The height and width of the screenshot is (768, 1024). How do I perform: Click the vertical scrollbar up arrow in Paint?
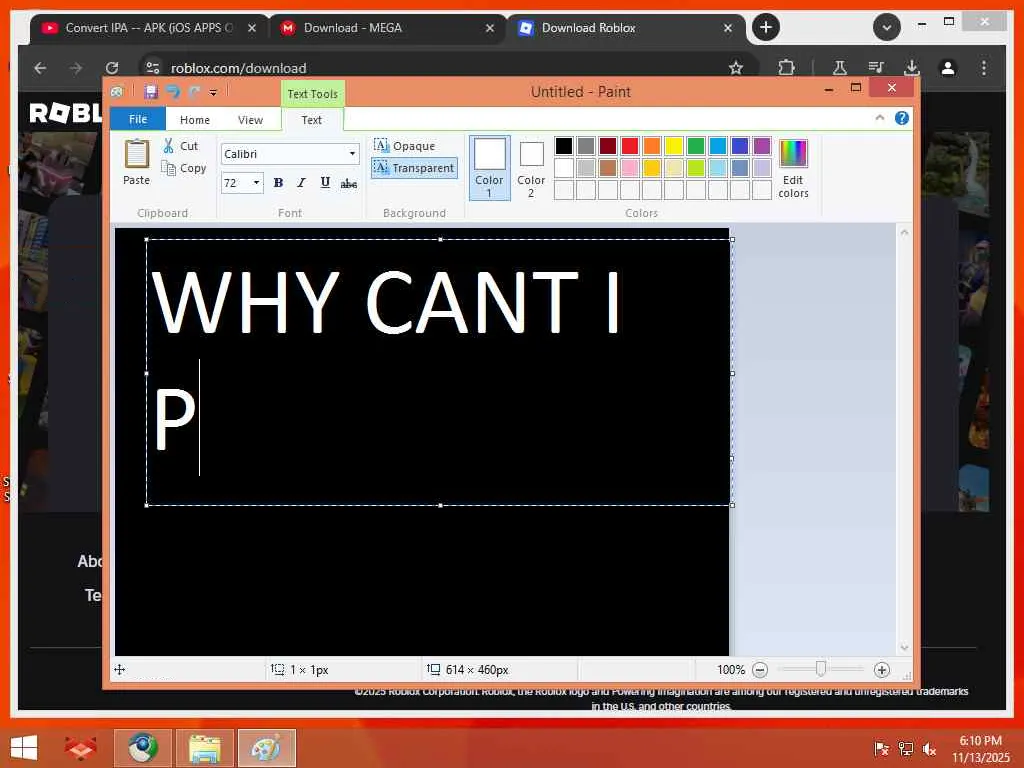click(x=904, y=232)
